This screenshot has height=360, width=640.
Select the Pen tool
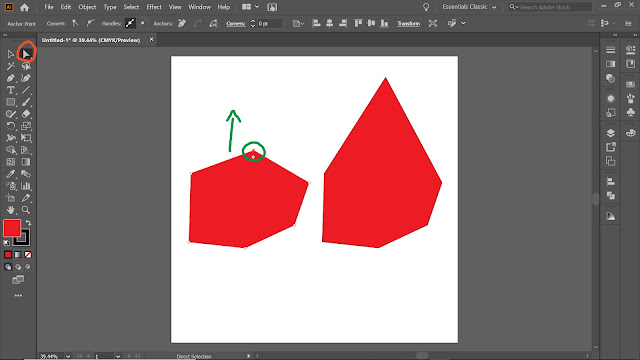(11, 78)
